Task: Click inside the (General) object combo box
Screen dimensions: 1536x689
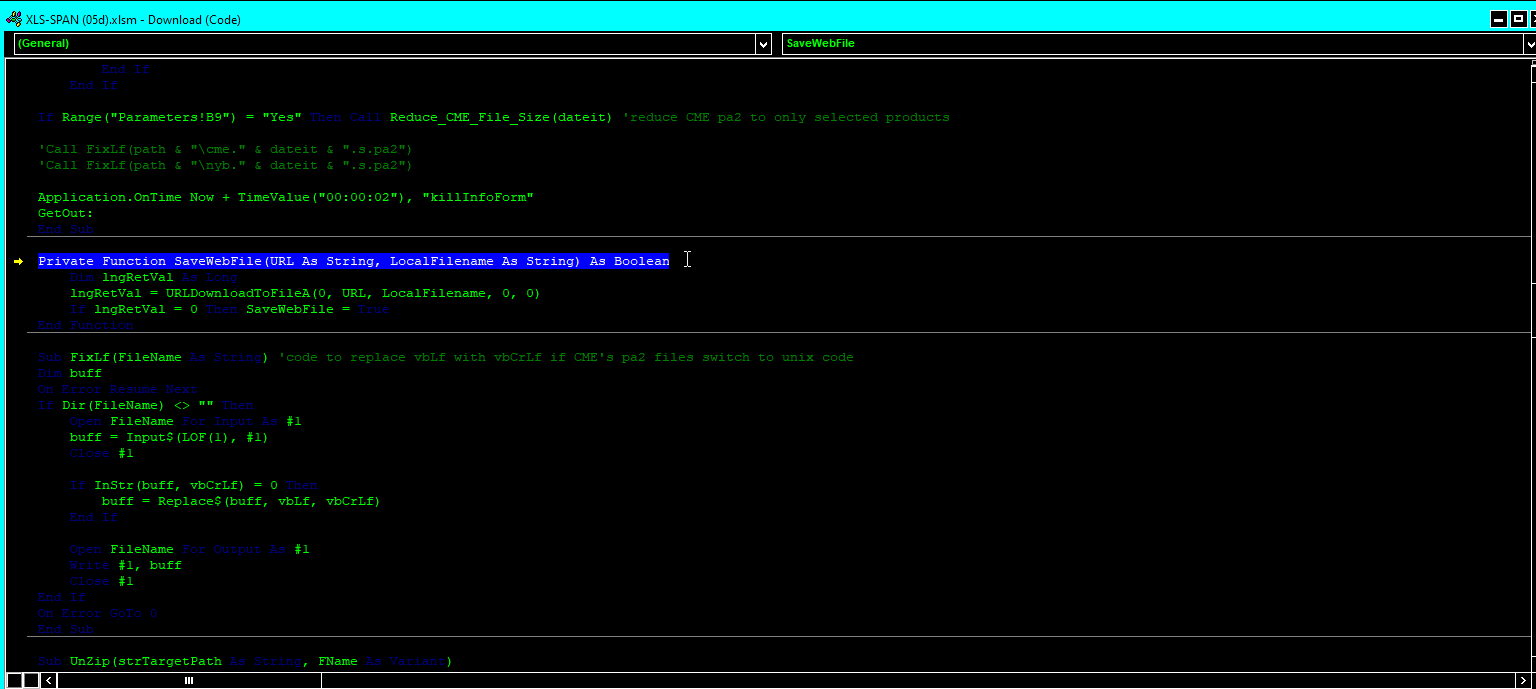Action: (x=385, y=44)
